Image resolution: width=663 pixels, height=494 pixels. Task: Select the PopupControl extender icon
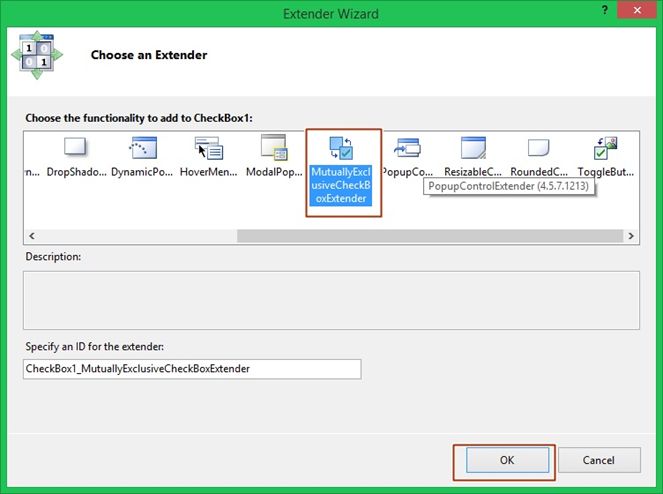(407, 148)
